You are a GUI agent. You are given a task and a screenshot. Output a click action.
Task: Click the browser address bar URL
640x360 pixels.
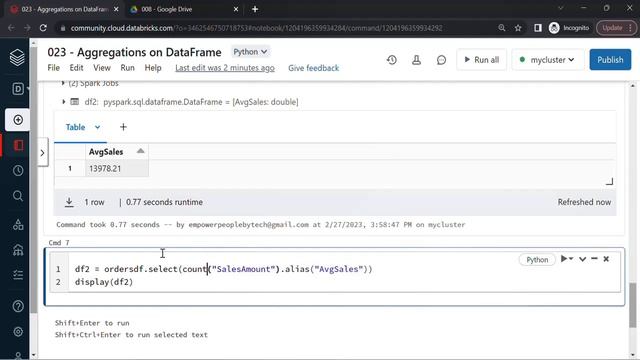[x=256, y=28]
